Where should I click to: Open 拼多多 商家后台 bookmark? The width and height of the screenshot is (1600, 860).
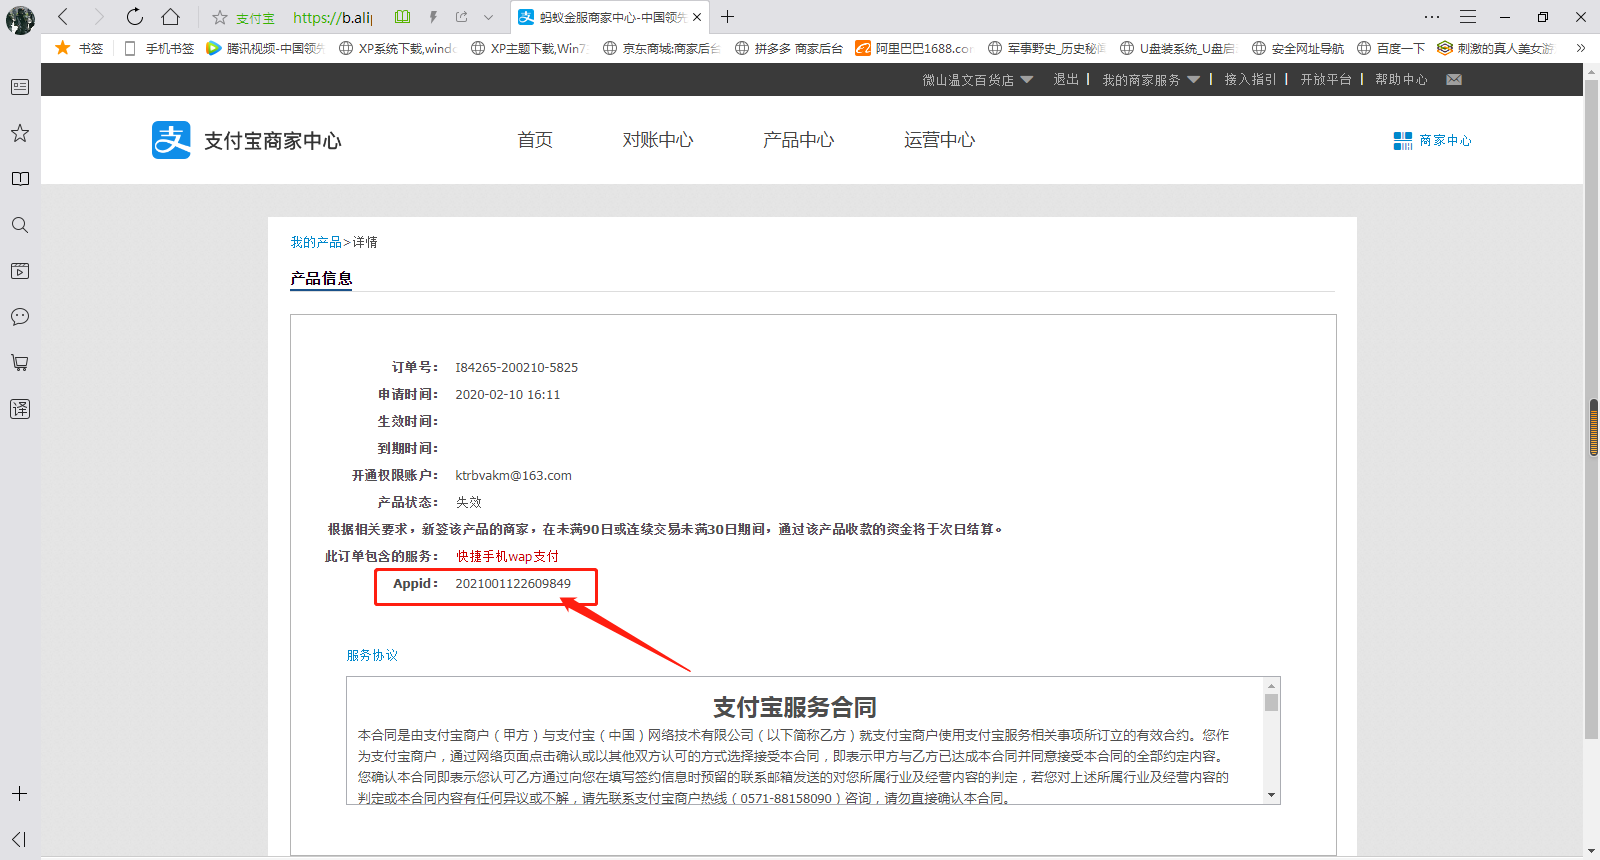click(x=789, y=48)
